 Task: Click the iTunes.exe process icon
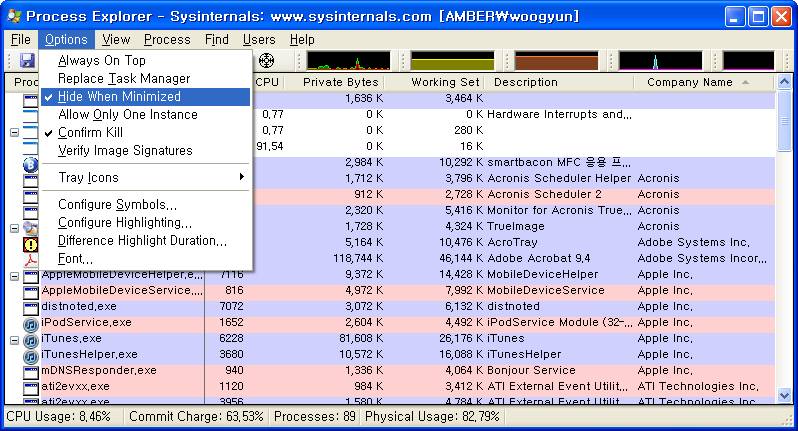tap(31, 340)
